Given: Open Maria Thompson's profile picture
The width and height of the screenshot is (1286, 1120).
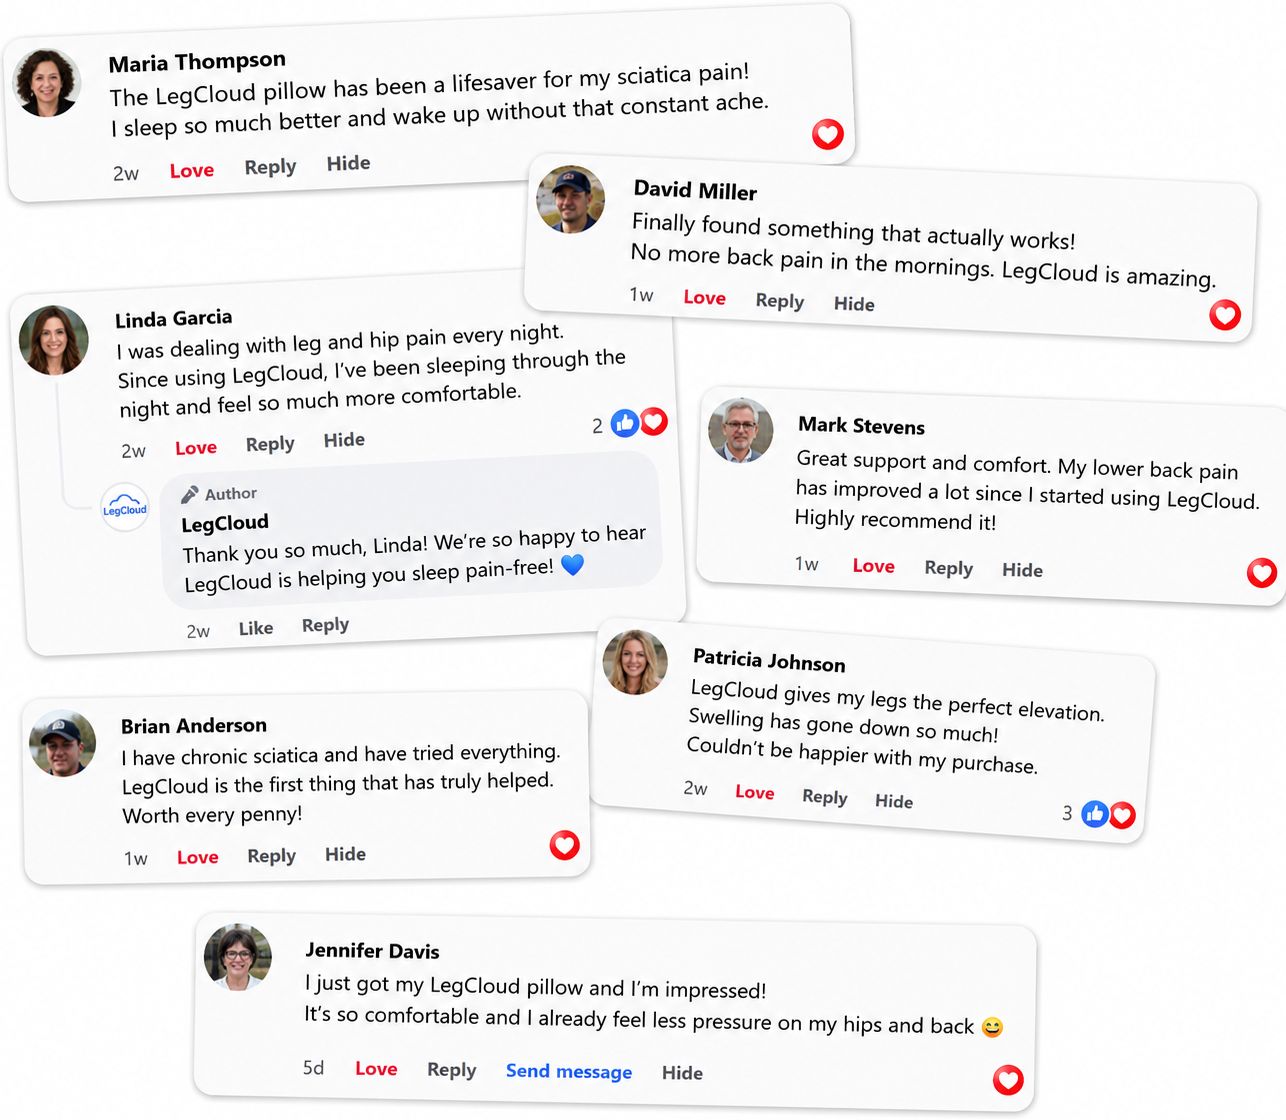Looking at the screenshot, I should pos(47,83).
